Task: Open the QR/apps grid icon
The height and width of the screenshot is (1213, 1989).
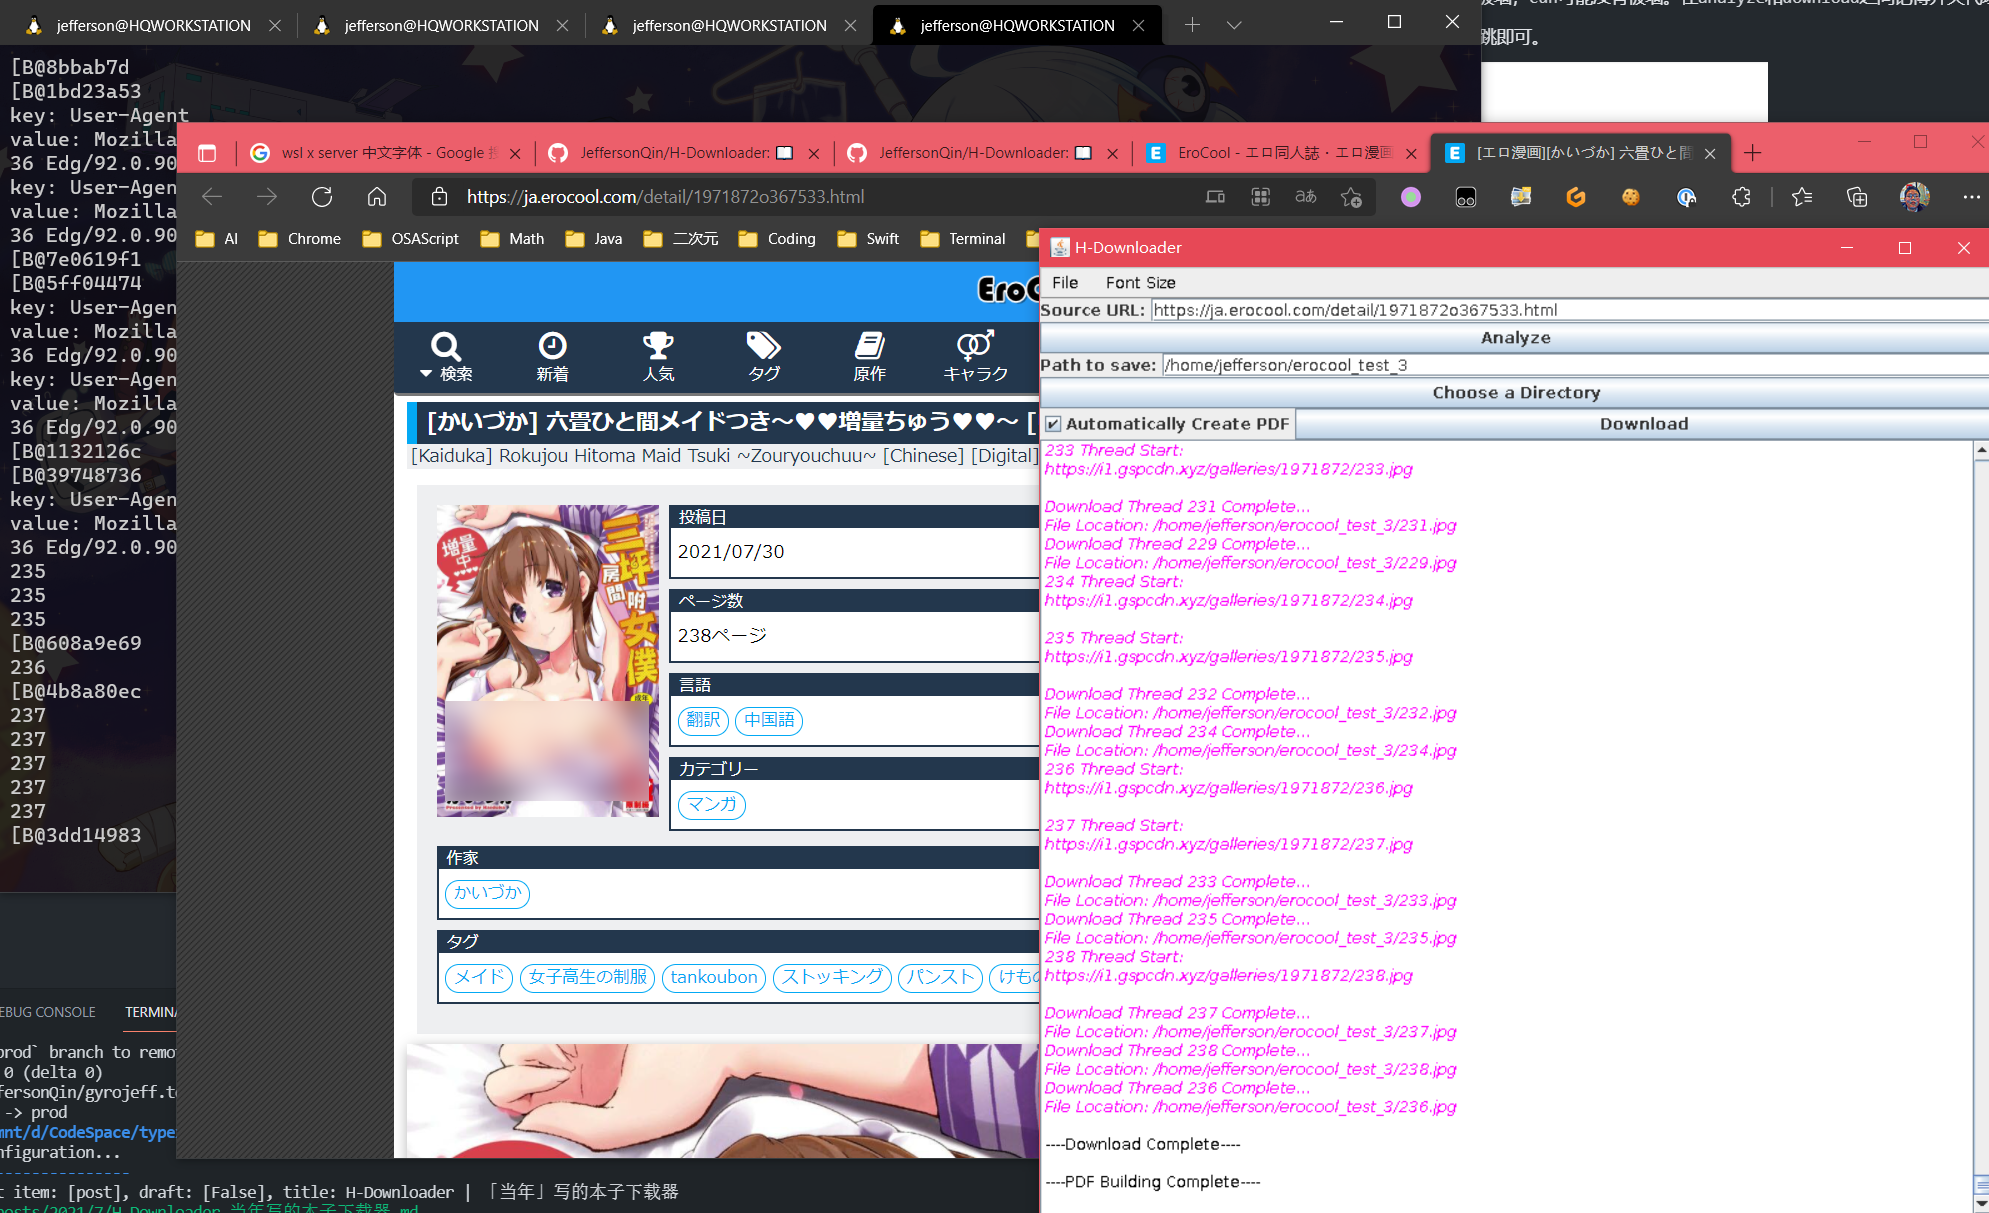Action: 1261,197
